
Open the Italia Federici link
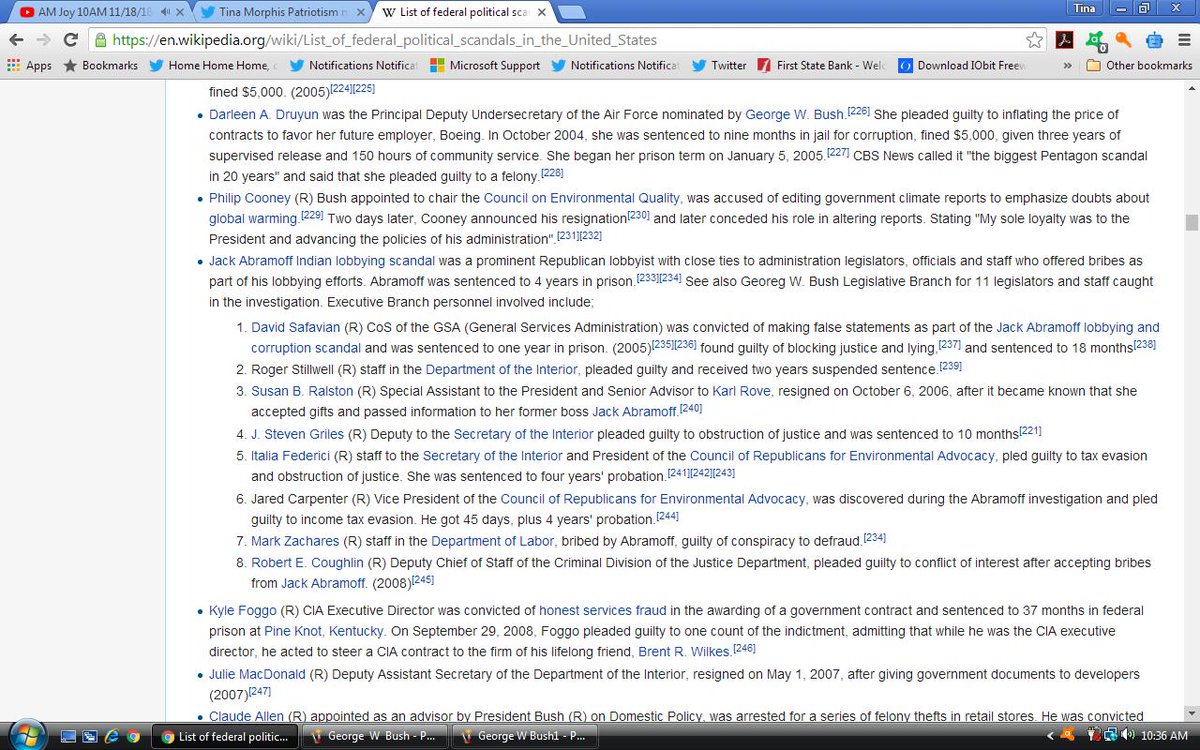pyautogui.click(x=291, y=456)
